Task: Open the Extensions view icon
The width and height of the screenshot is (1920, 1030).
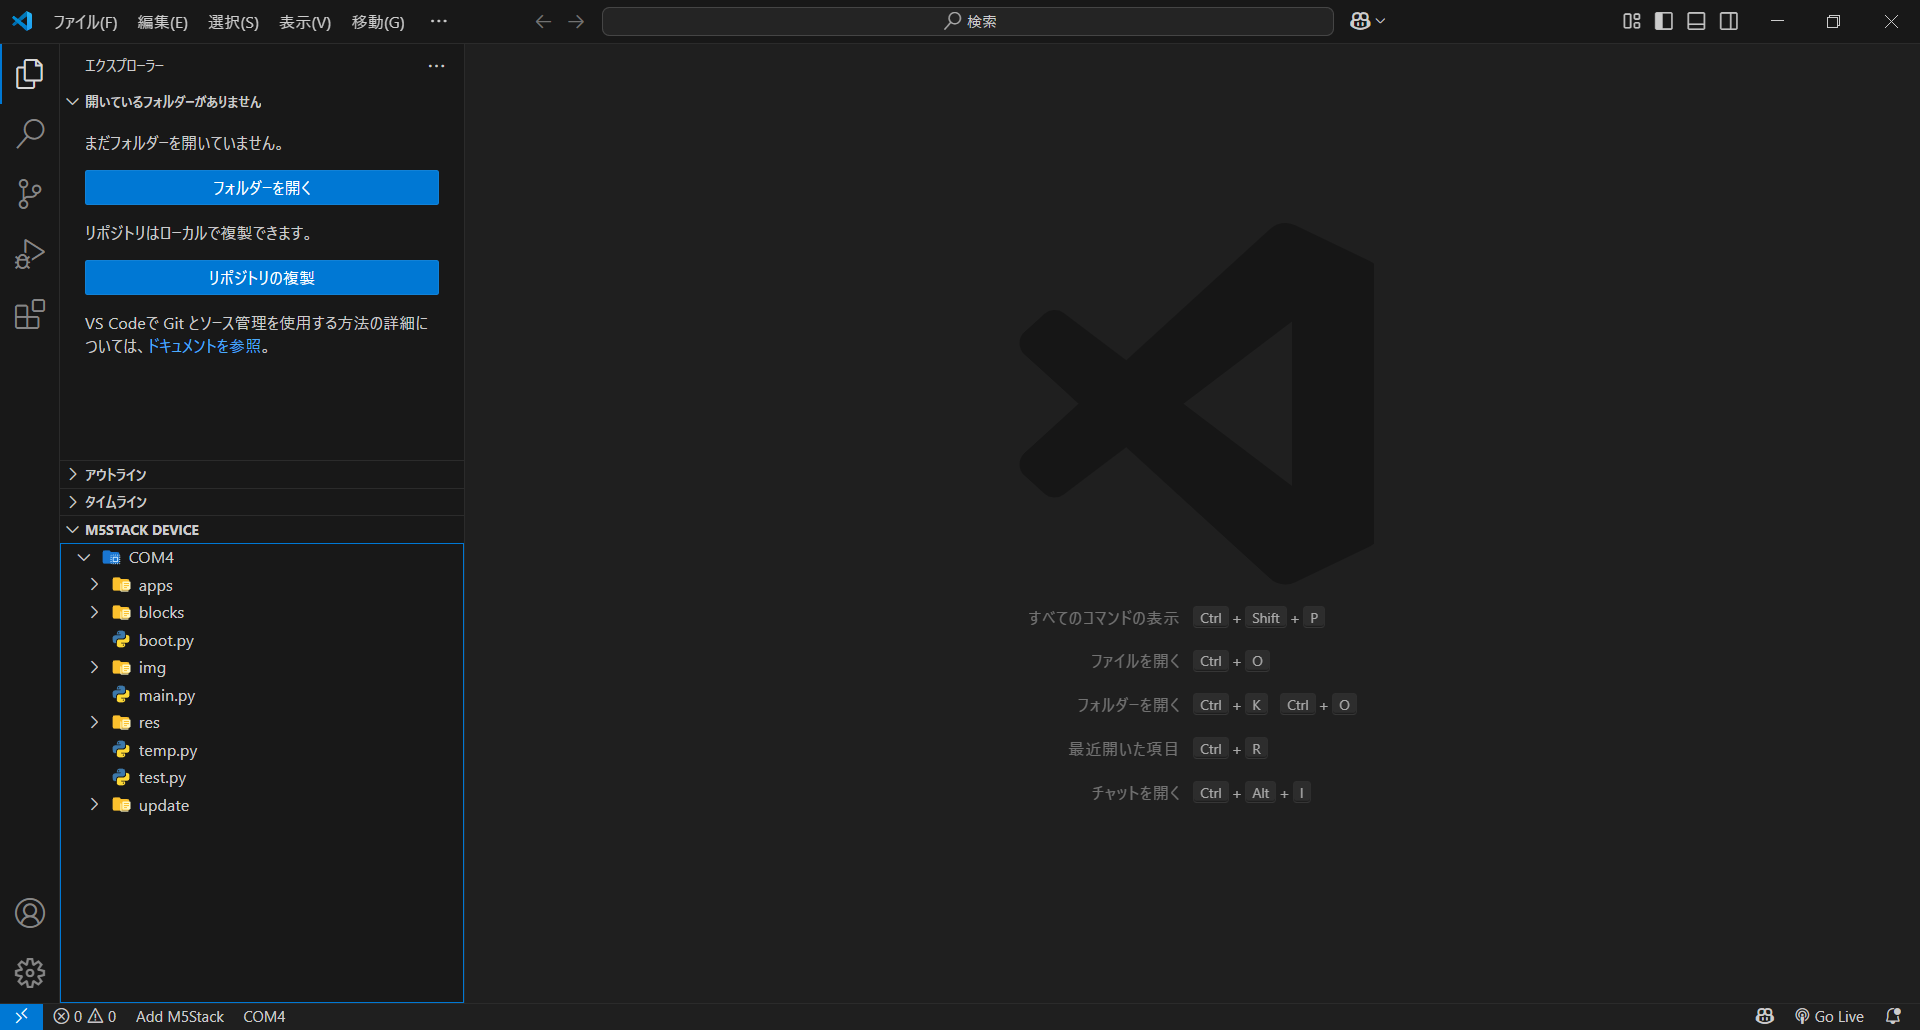Action: [x=30, y=314]
